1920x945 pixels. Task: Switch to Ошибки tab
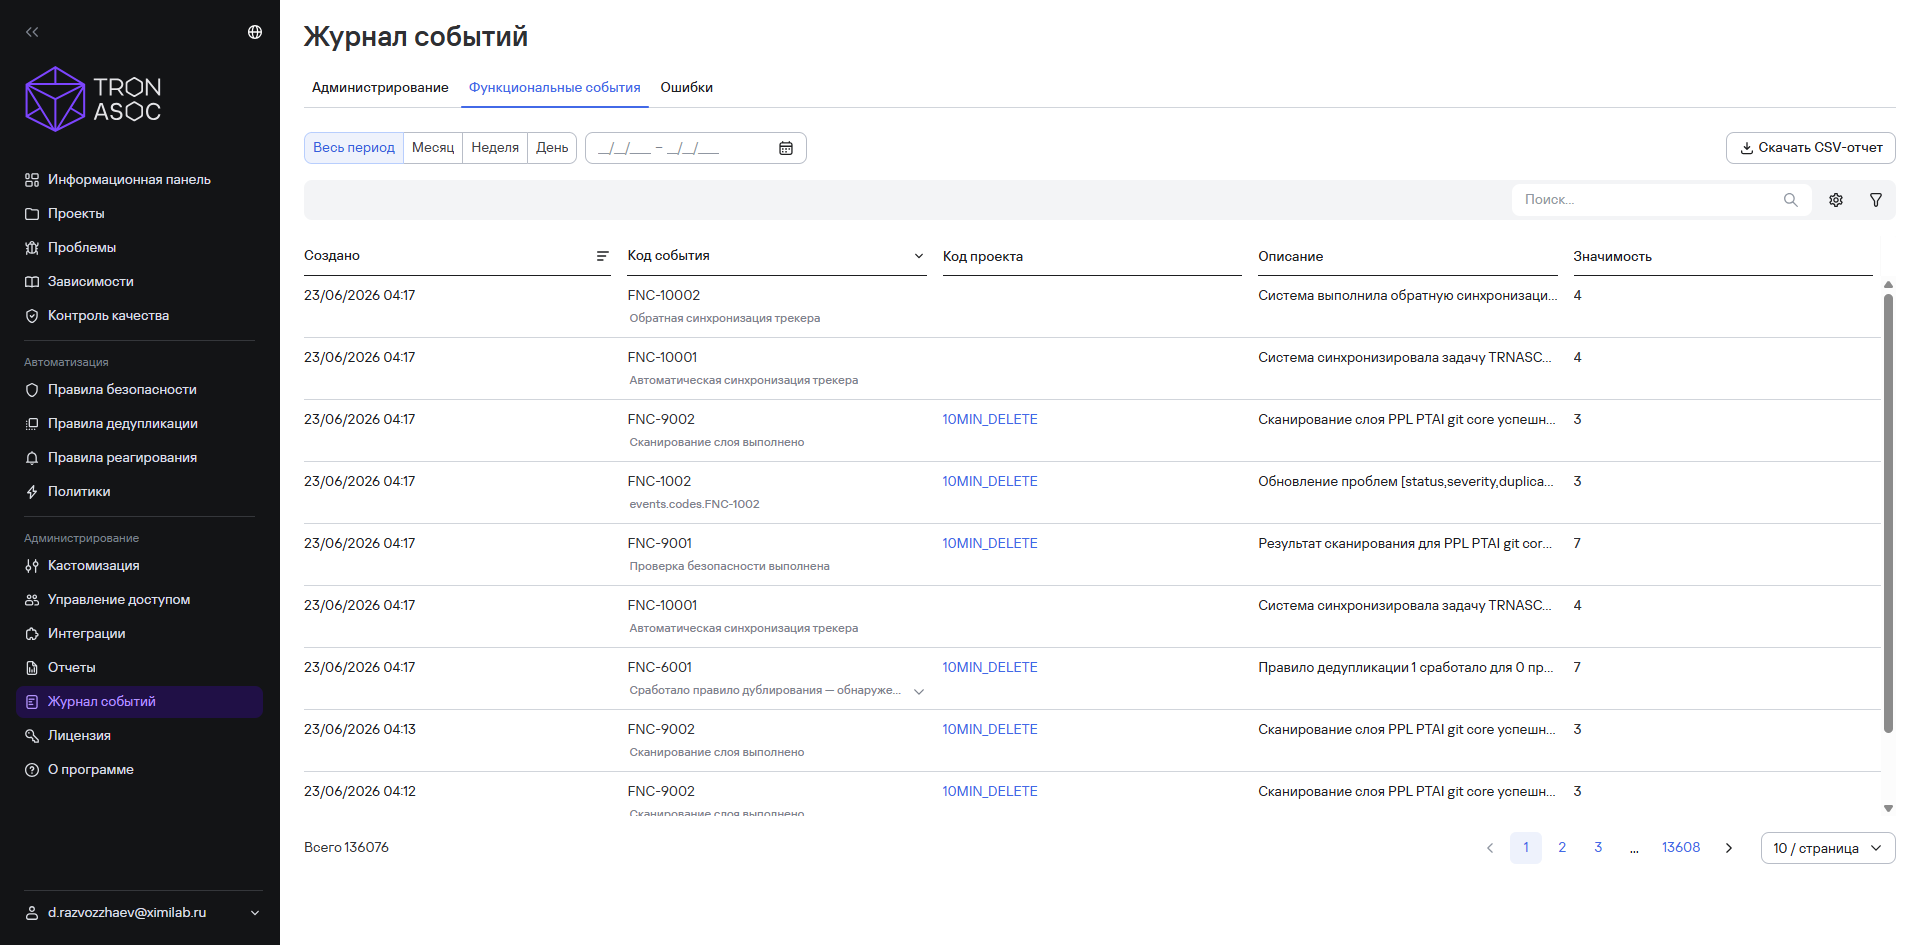(687, 88)
